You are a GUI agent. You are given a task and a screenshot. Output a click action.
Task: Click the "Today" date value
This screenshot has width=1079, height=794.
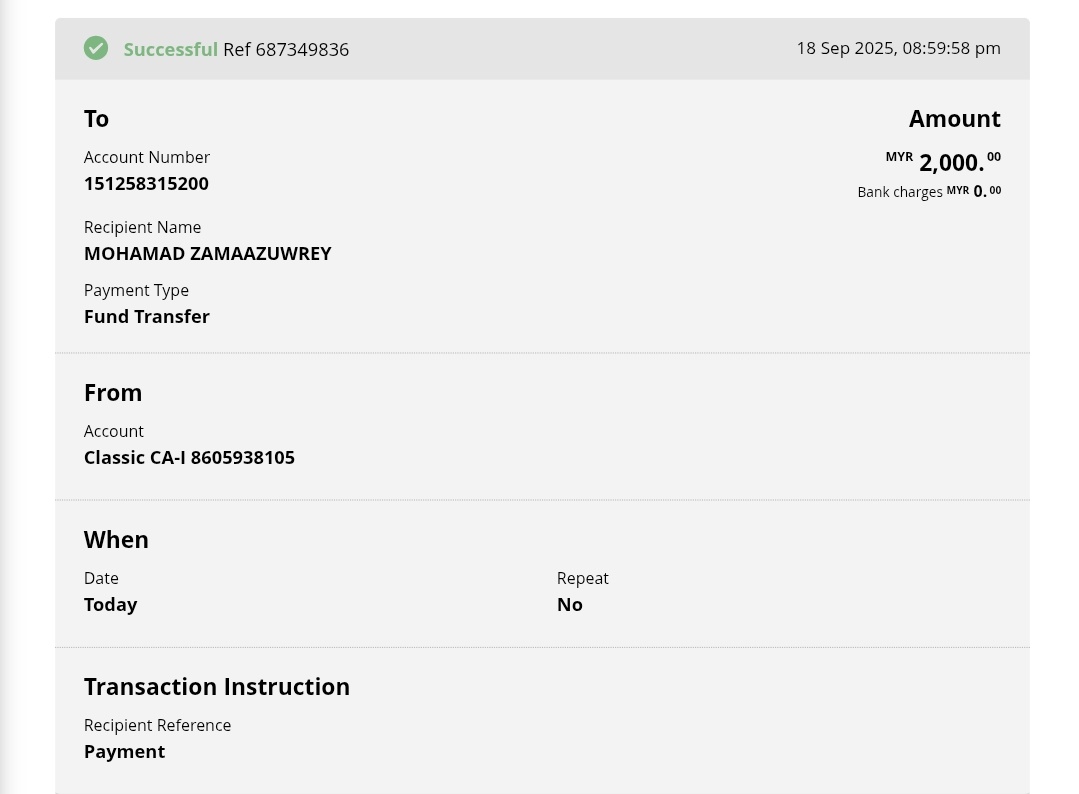click(x=110, y=605)
